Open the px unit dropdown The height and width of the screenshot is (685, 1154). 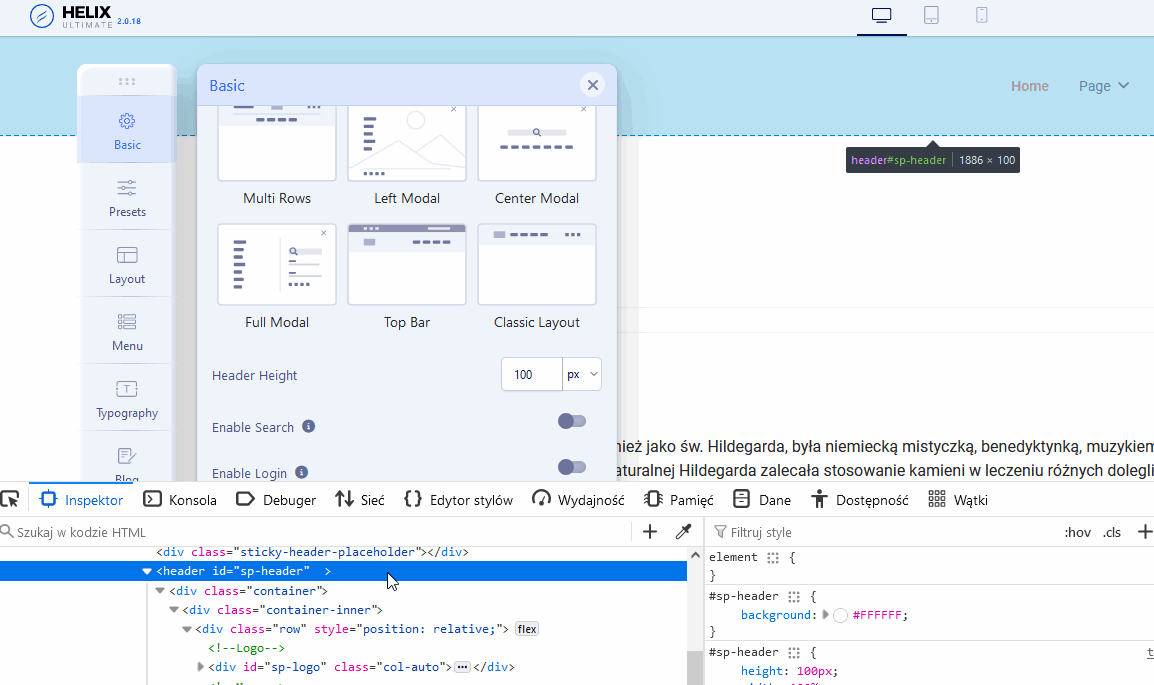pos(582,375)
